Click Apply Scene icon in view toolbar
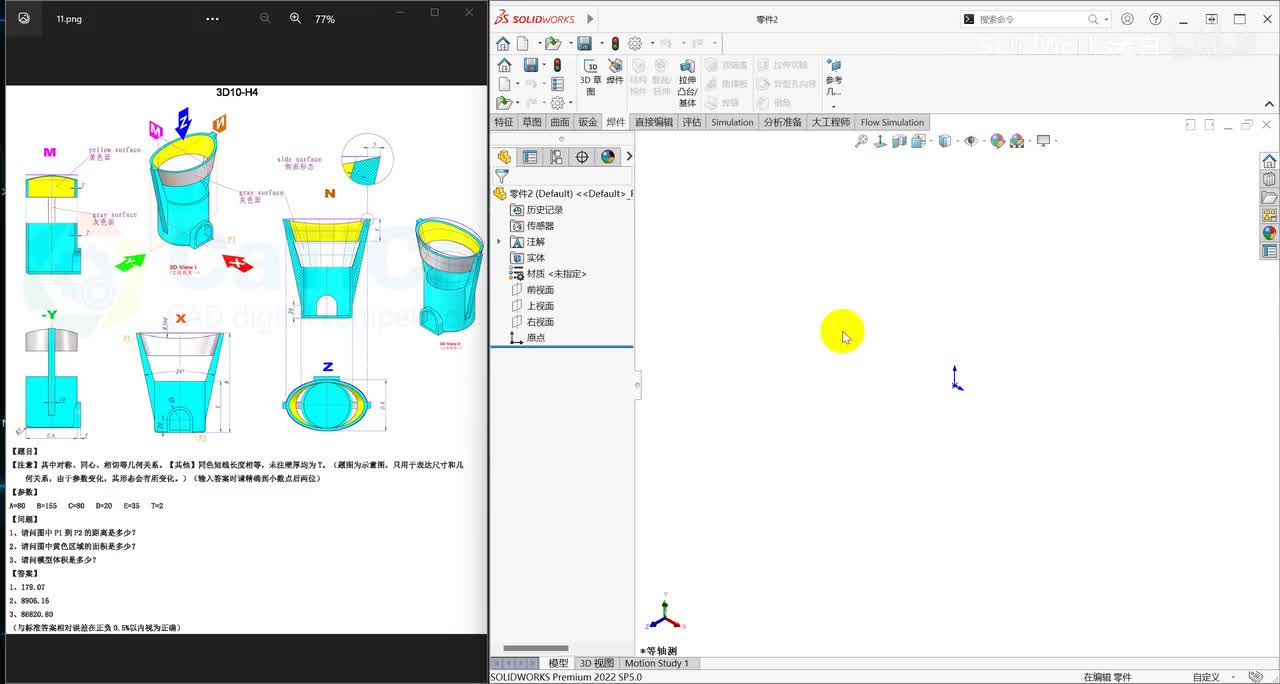The height and width of the screenshot is (684, 1280). [x=1017, y=141]
